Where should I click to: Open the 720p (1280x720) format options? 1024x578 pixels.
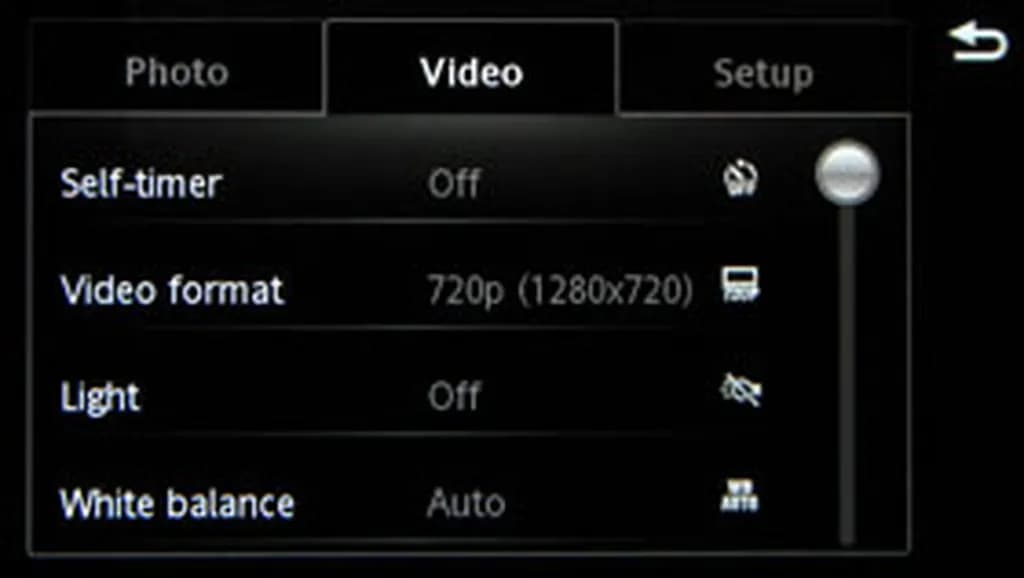point(560,291)
